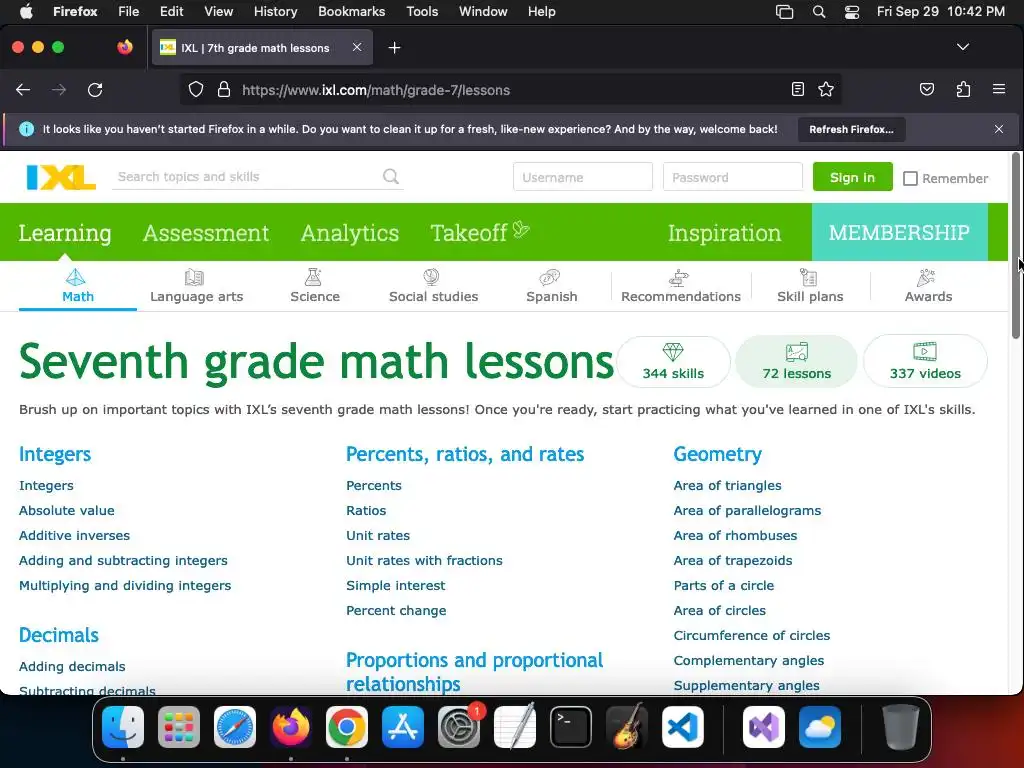Dismiss the Firefox refresh notification bar
The width and height of the screenshot is (1024, 768).
pyautogui.click(x=999, y=129)
